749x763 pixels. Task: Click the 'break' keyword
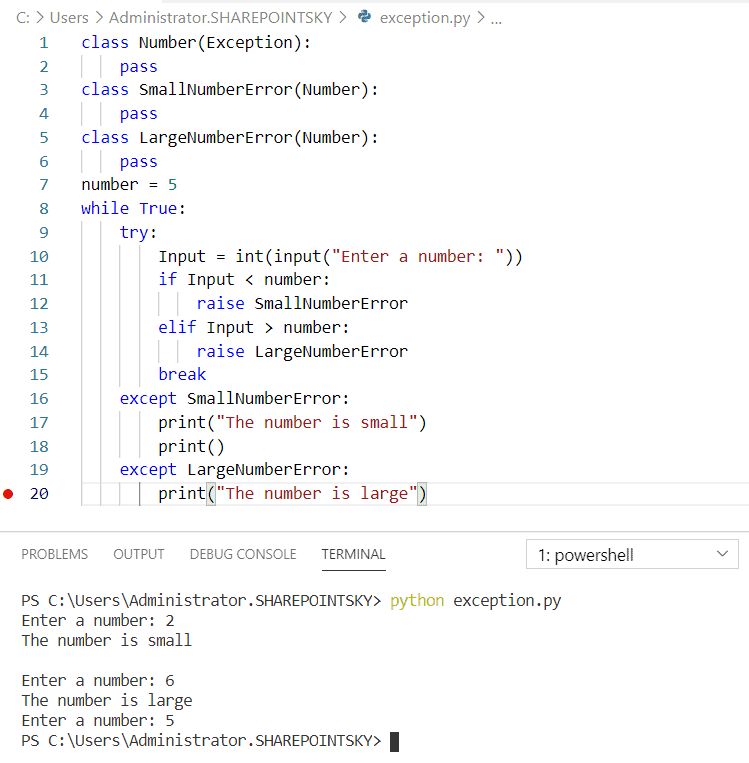[x=182, y=375]
